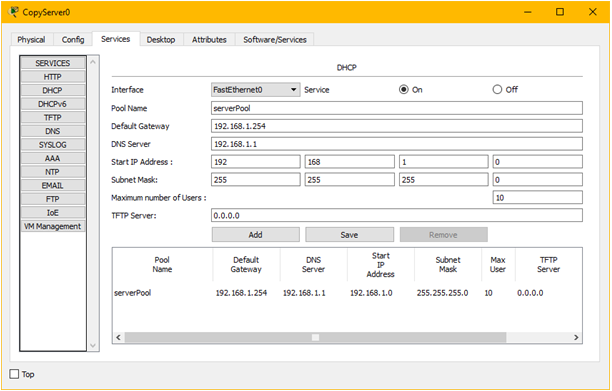Image resolution: width=612 pixels, height=391 pixels.
Task: Click the 255.255.255.0 table cell
Action: click(442, 293)
